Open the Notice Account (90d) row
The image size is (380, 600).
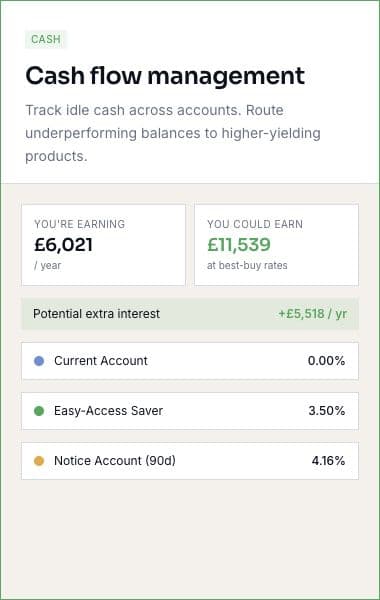[x=190, y=461]
